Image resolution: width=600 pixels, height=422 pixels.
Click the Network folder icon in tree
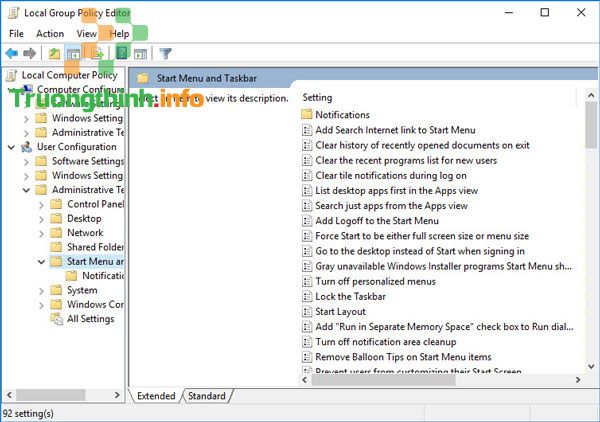[56, 233]
